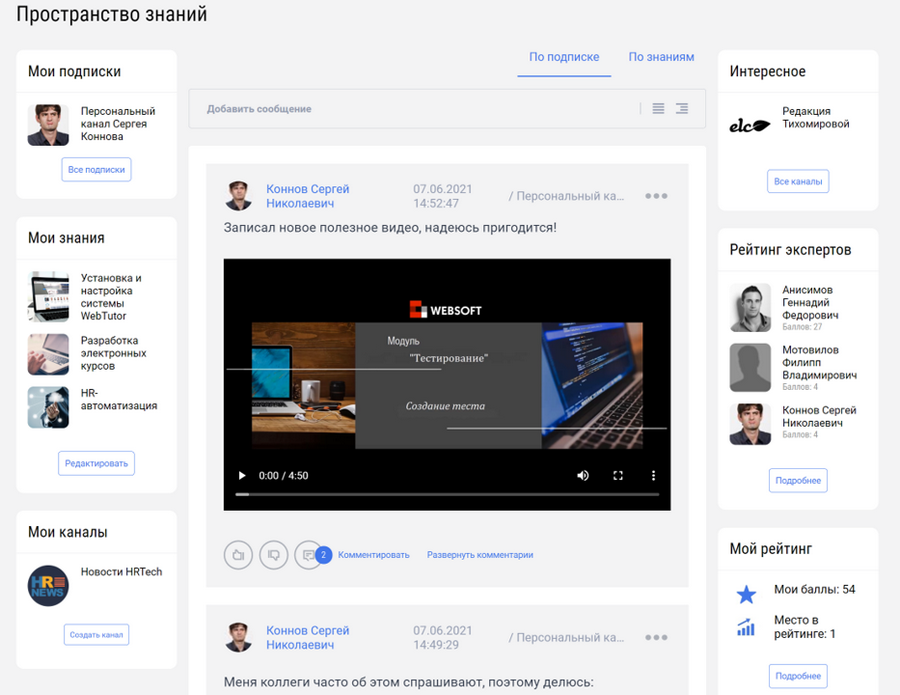Запустите видео кнопкой воспроизведения
Viewport: 900px width, 695px height.
pyautogui.click(x=241, y=476)
